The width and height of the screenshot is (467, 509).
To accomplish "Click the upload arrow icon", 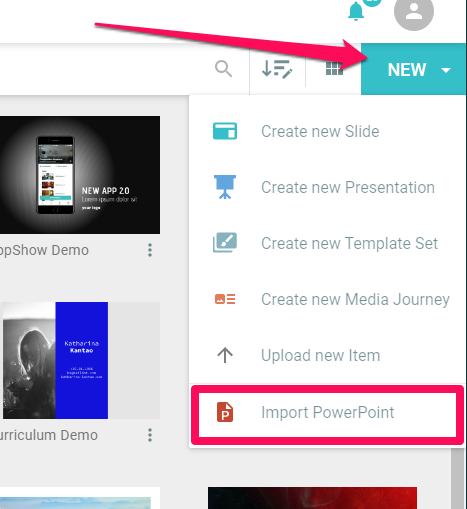I will [x=225, y=355].
